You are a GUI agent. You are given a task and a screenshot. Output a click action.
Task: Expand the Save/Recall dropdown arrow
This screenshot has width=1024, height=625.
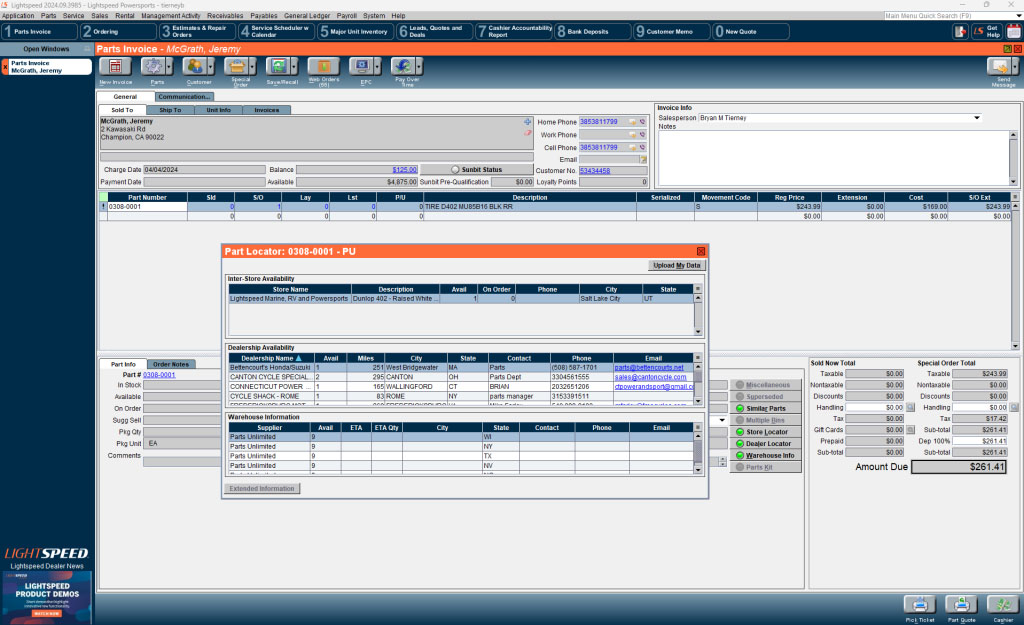click(295, 67)
